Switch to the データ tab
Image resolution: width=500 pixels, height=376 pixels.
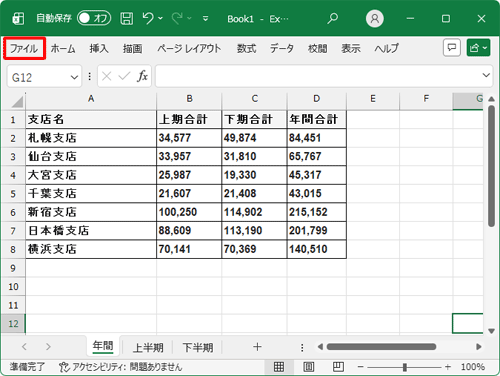[282, 49]
